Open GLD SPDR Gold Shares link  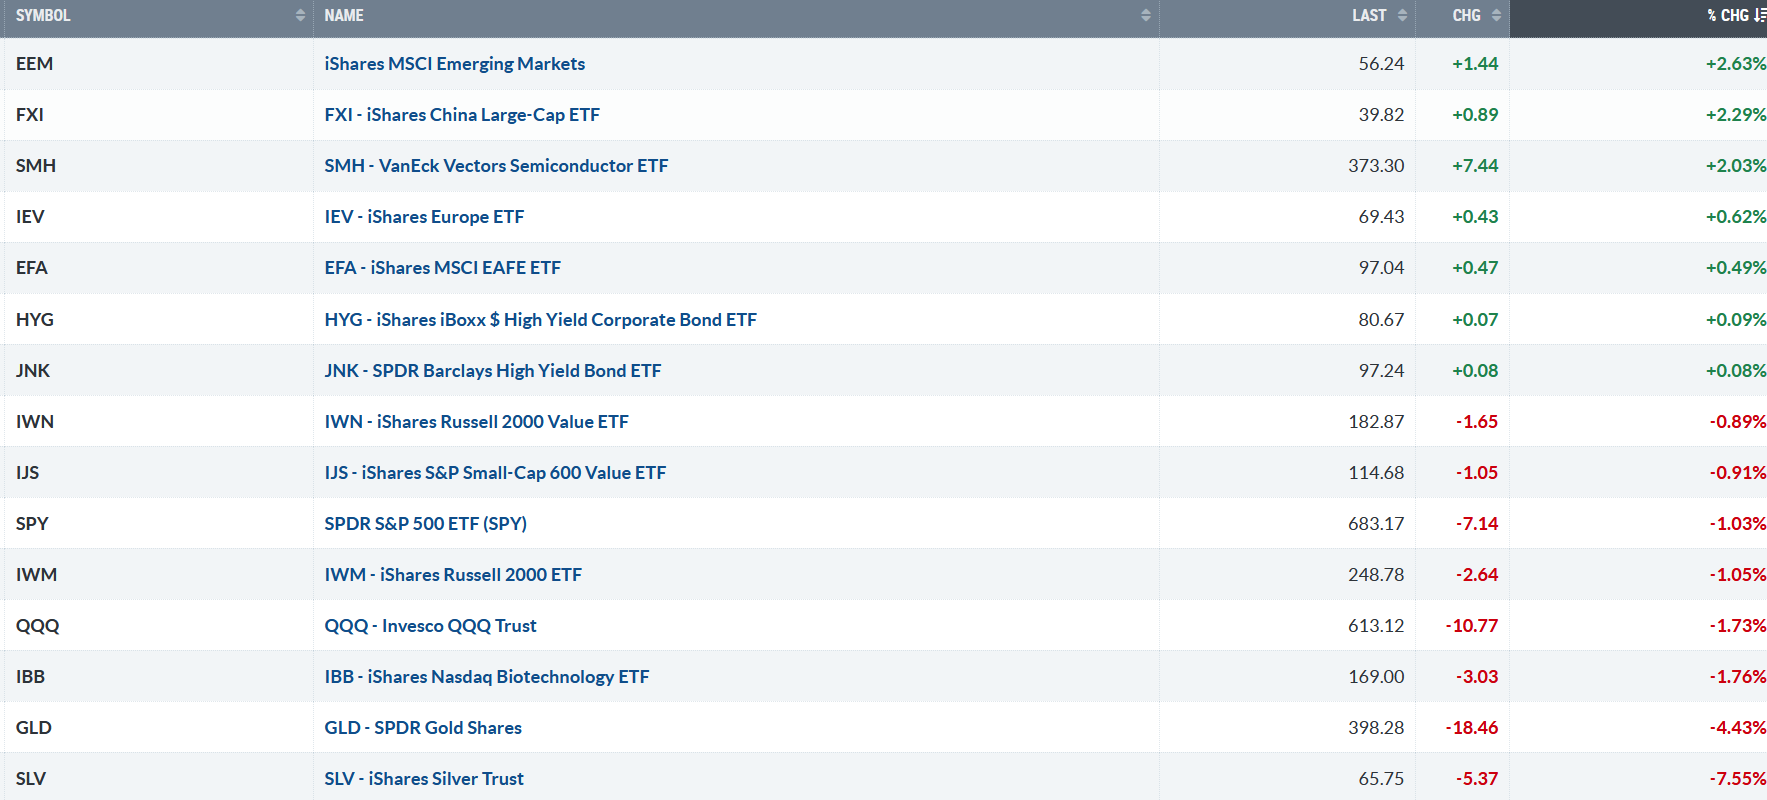(422, 728)
